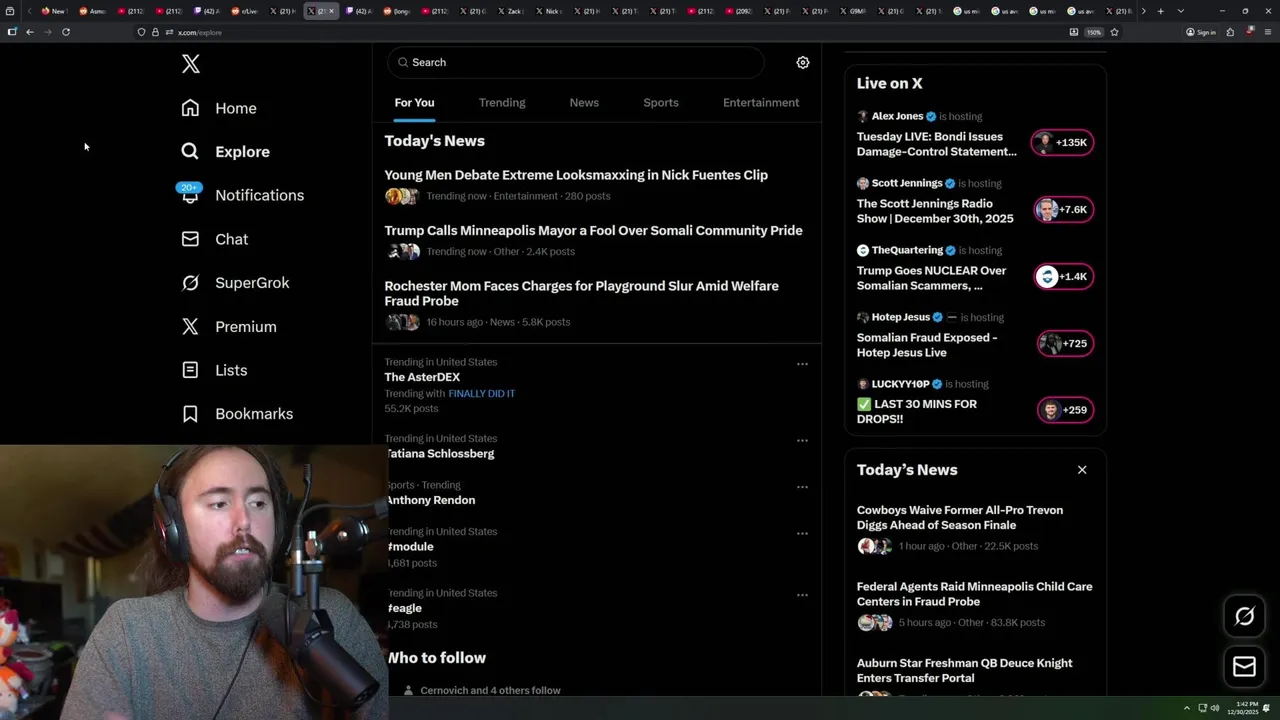This screenshot has height=720, width=1280.
Task: Open Federal Agents Raid Minneapolis story
Action: (x=974, y=594)
